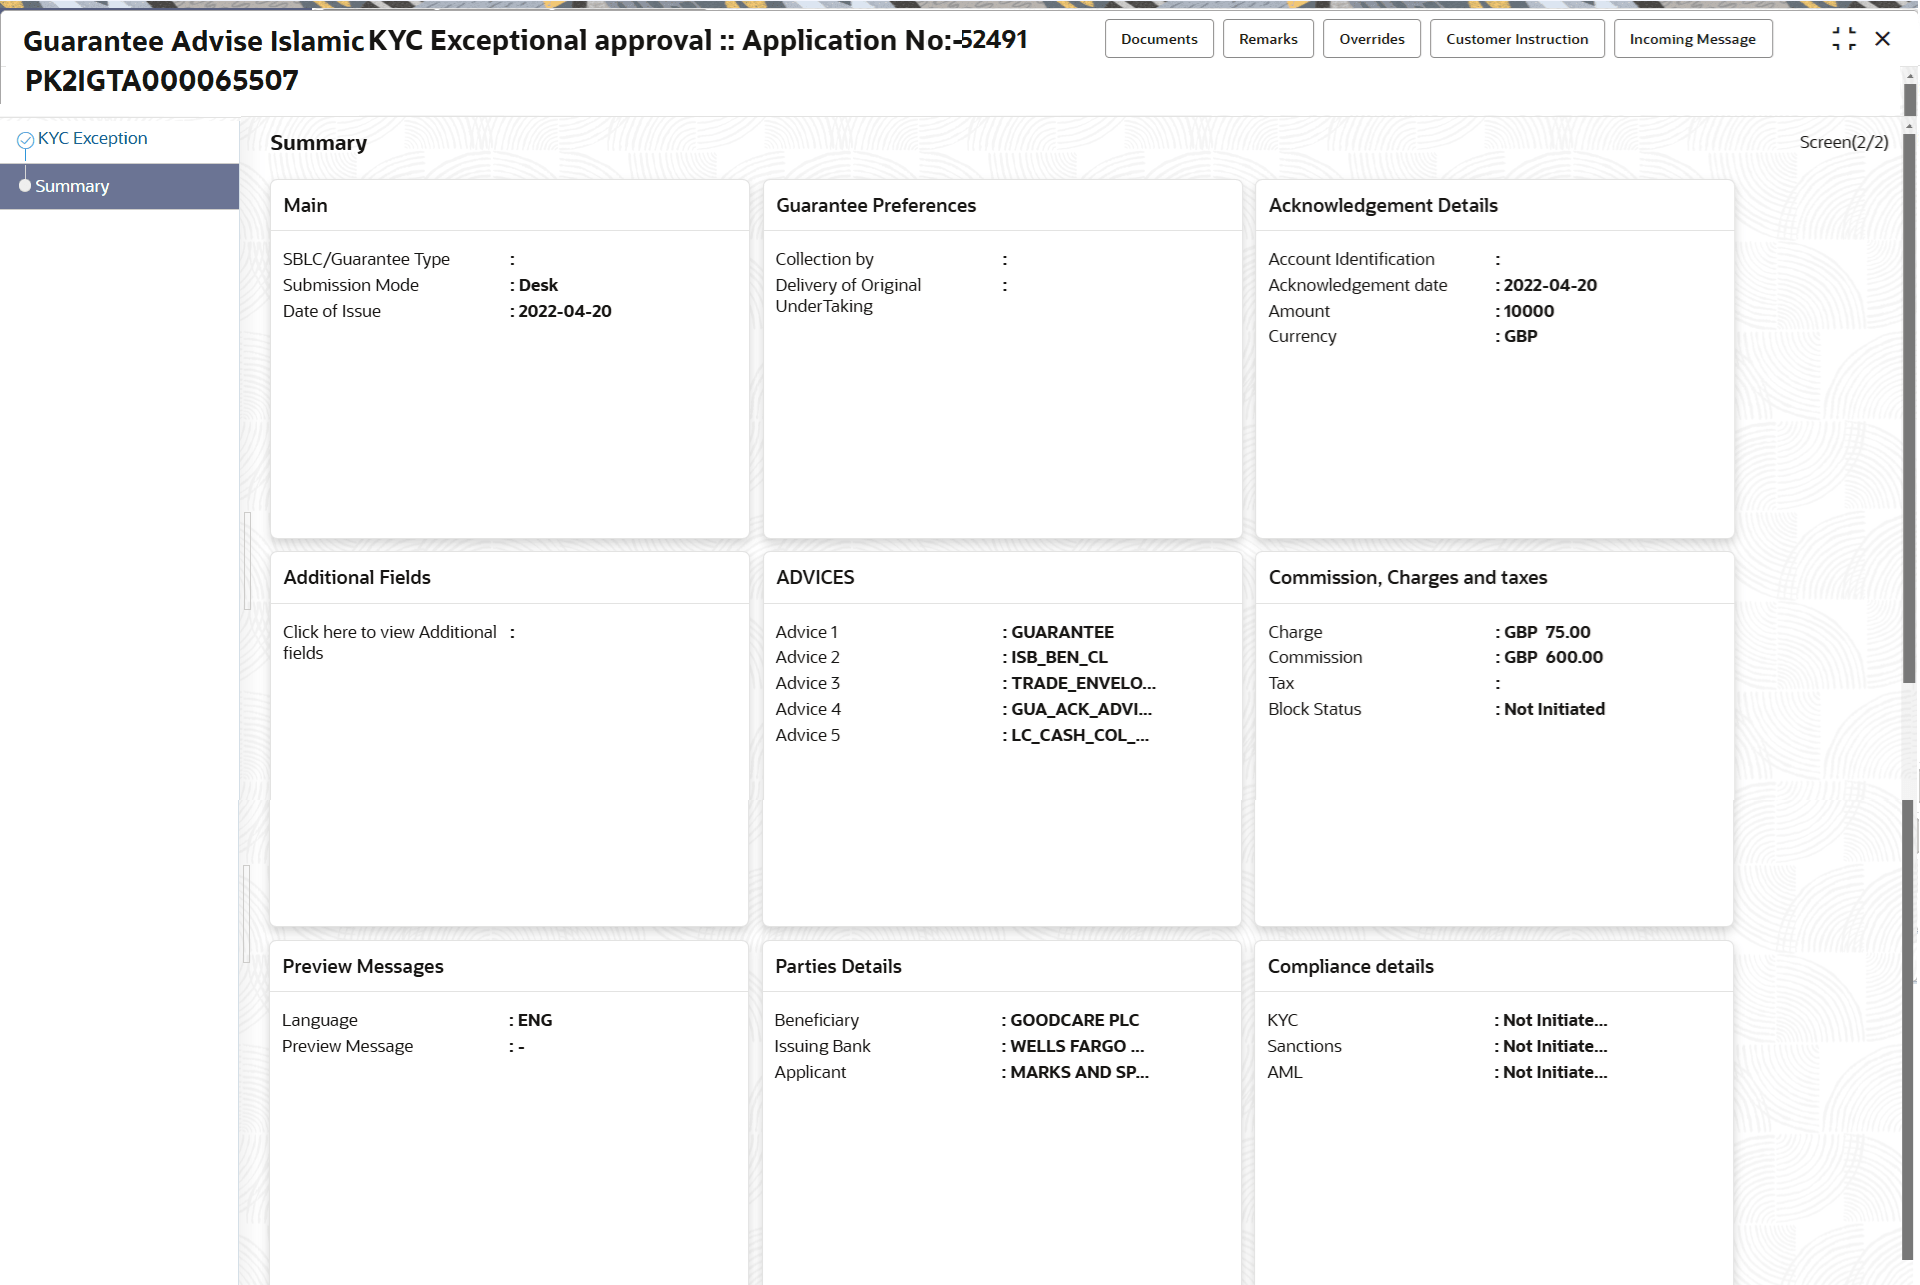Select KYC Exception in the left navigation
The image size is (1920, 1285).
(x=91, y=138)
